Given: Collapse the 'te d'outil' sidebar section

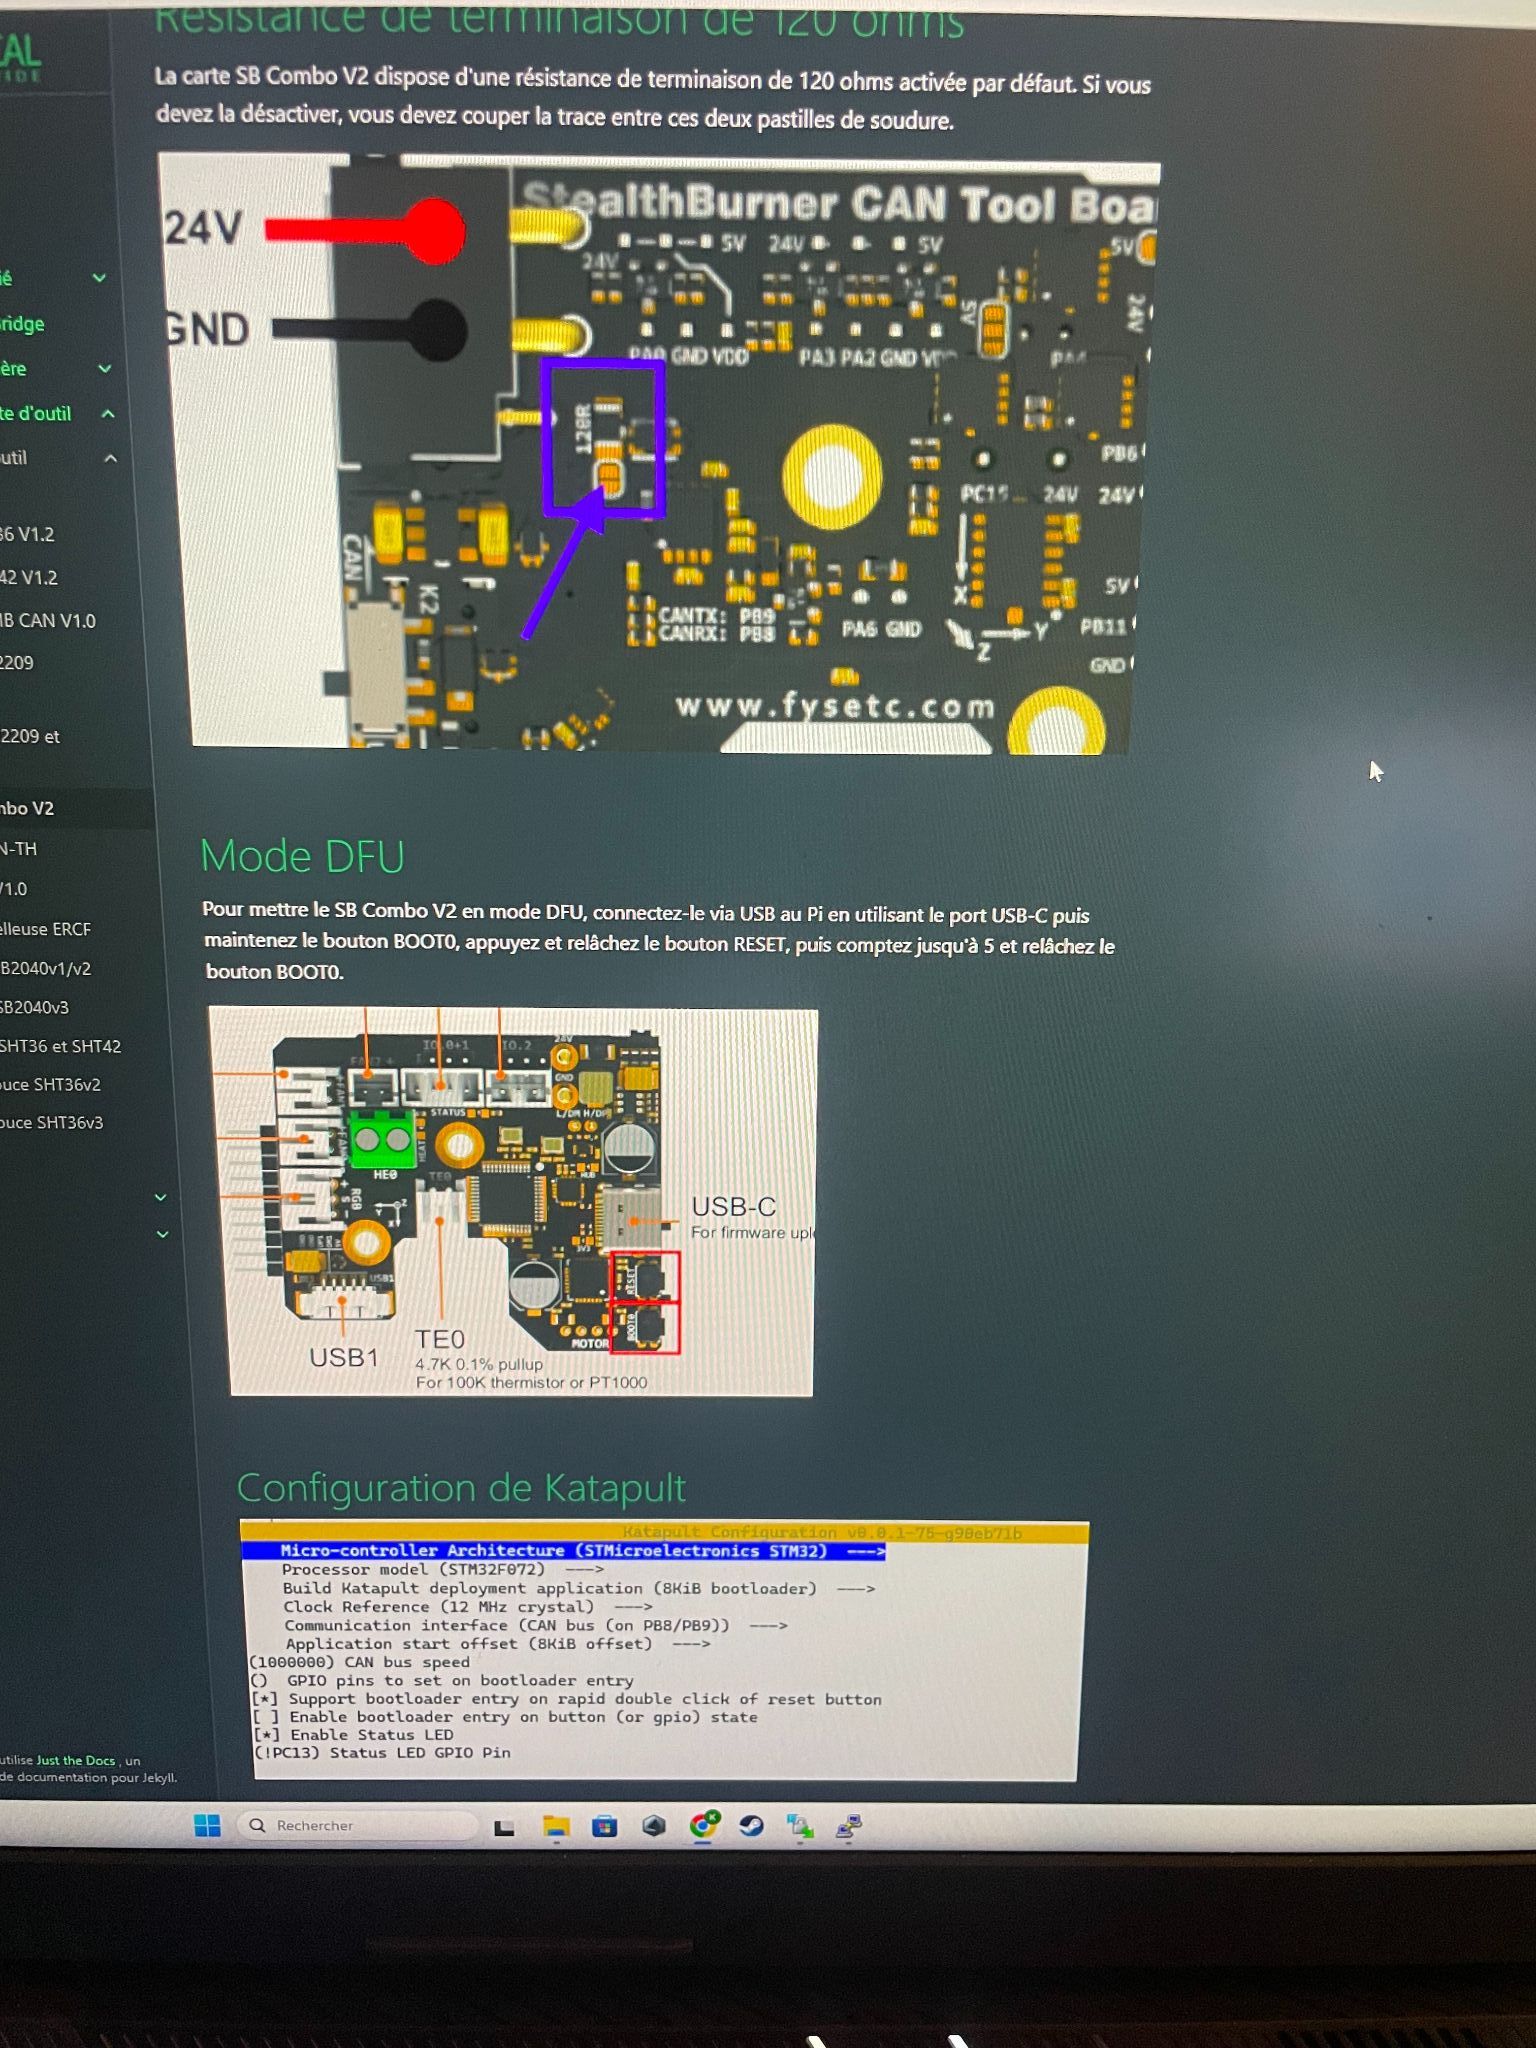Looking at the screenshot, I should point(108,413).
